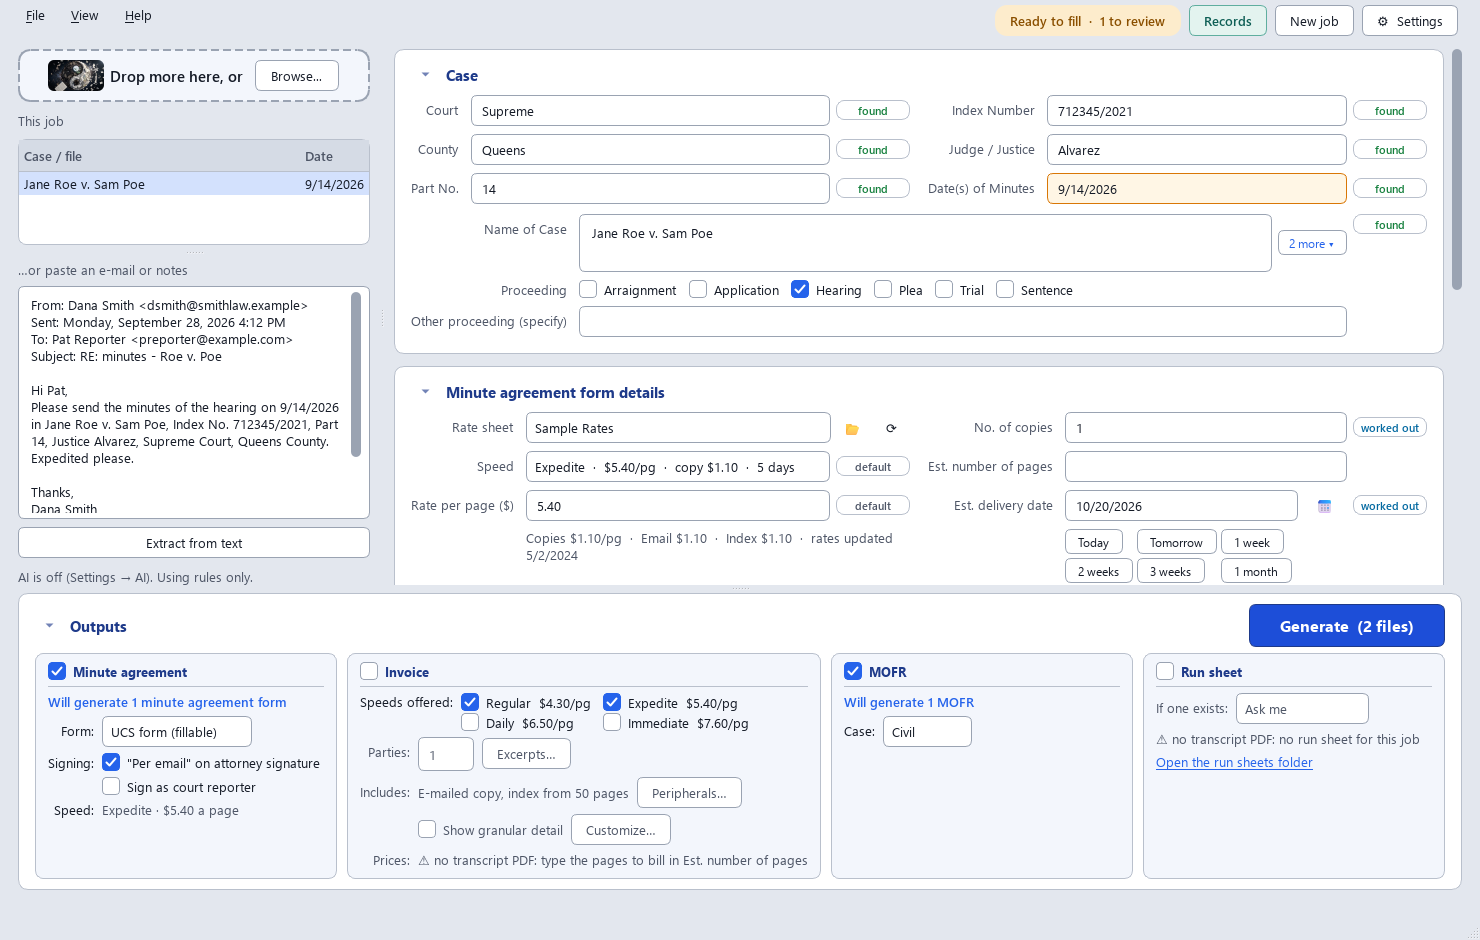
Task: Open the run sheets folder link
Action: 1234,762
